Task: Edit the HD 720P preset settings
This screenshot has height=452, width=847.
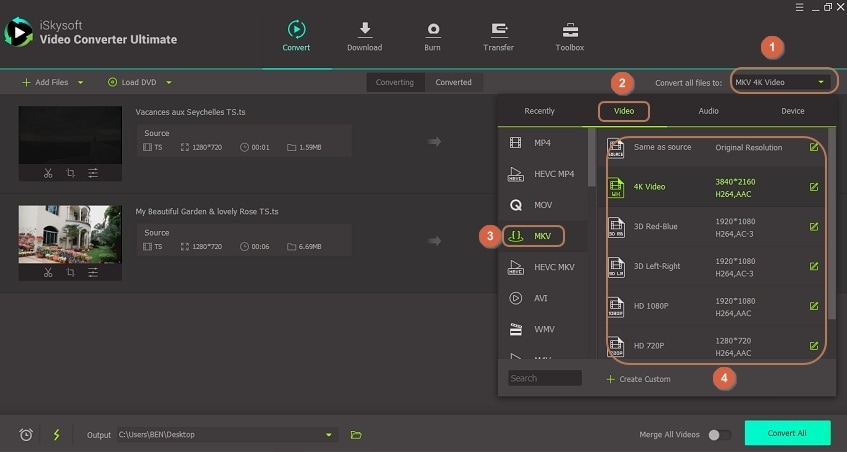Action: click(814, 346)
